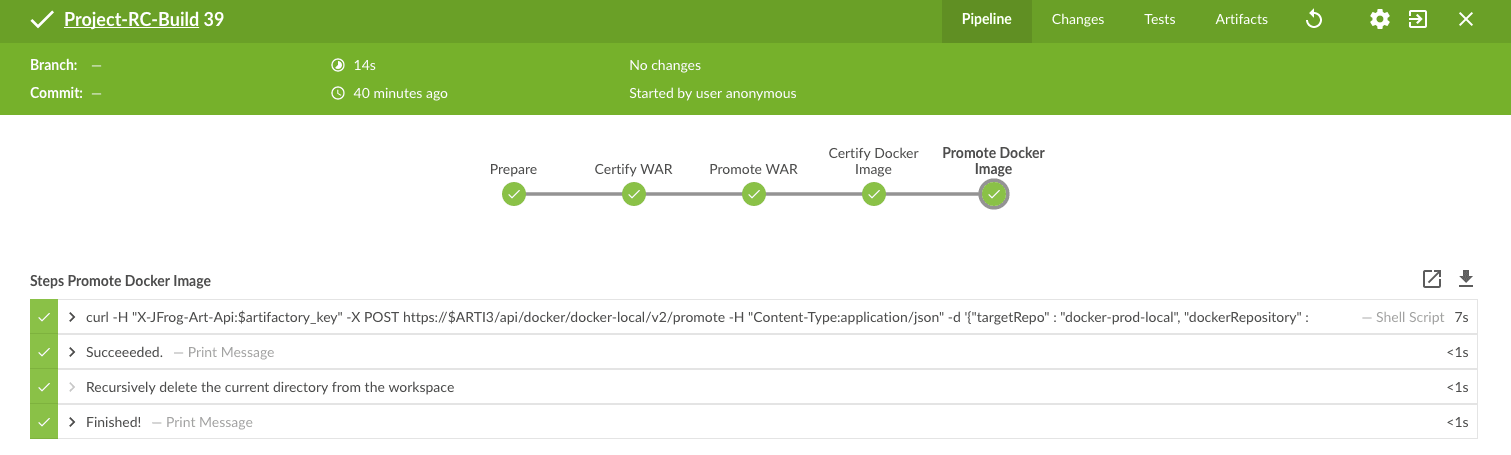1511x455 pixels.
Task: Select the Certify WAR stage node
Action: (633, 194)
